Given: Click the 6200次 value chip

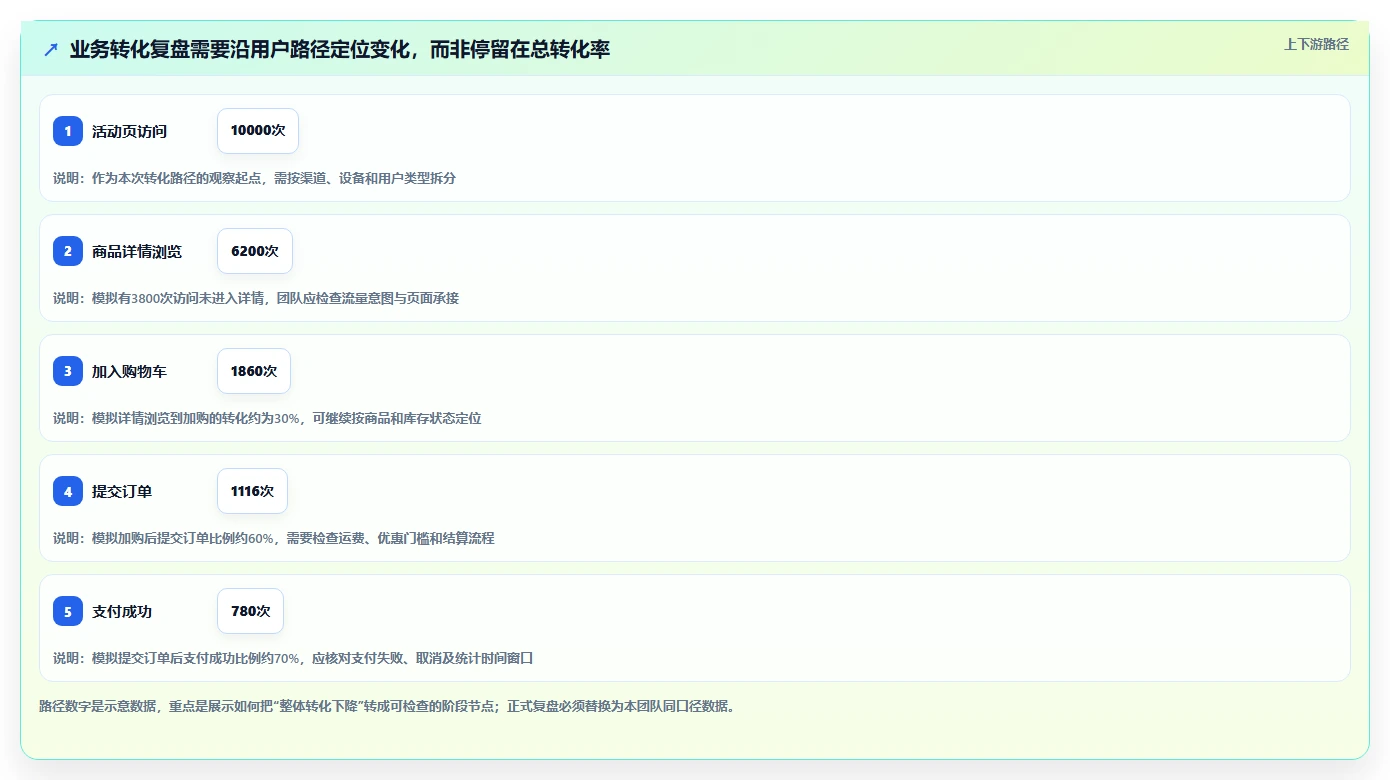Looking at the screenshot, I should (x=255, y=251).
